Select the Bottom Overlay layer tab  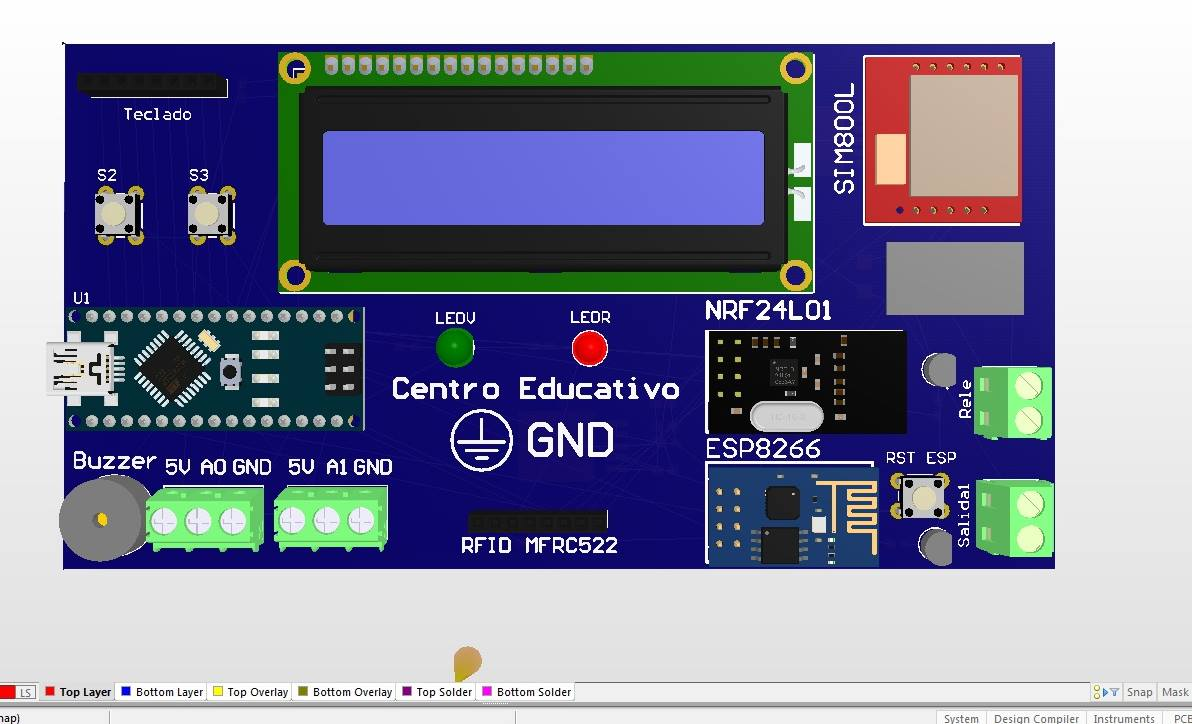(344, 692)
